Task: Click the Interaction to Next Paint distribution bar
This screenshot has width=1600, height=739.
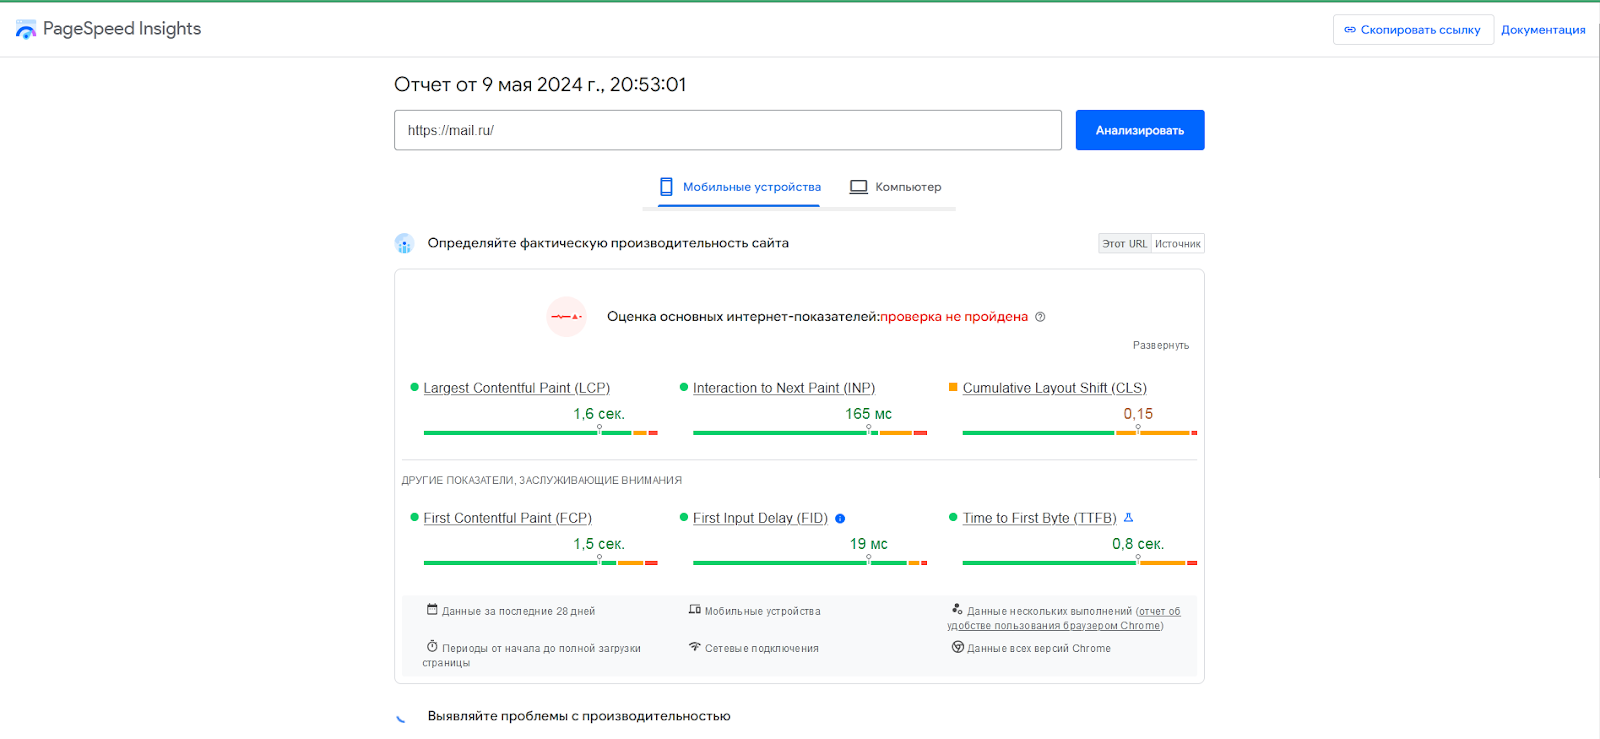Action: tap(809, 433)
